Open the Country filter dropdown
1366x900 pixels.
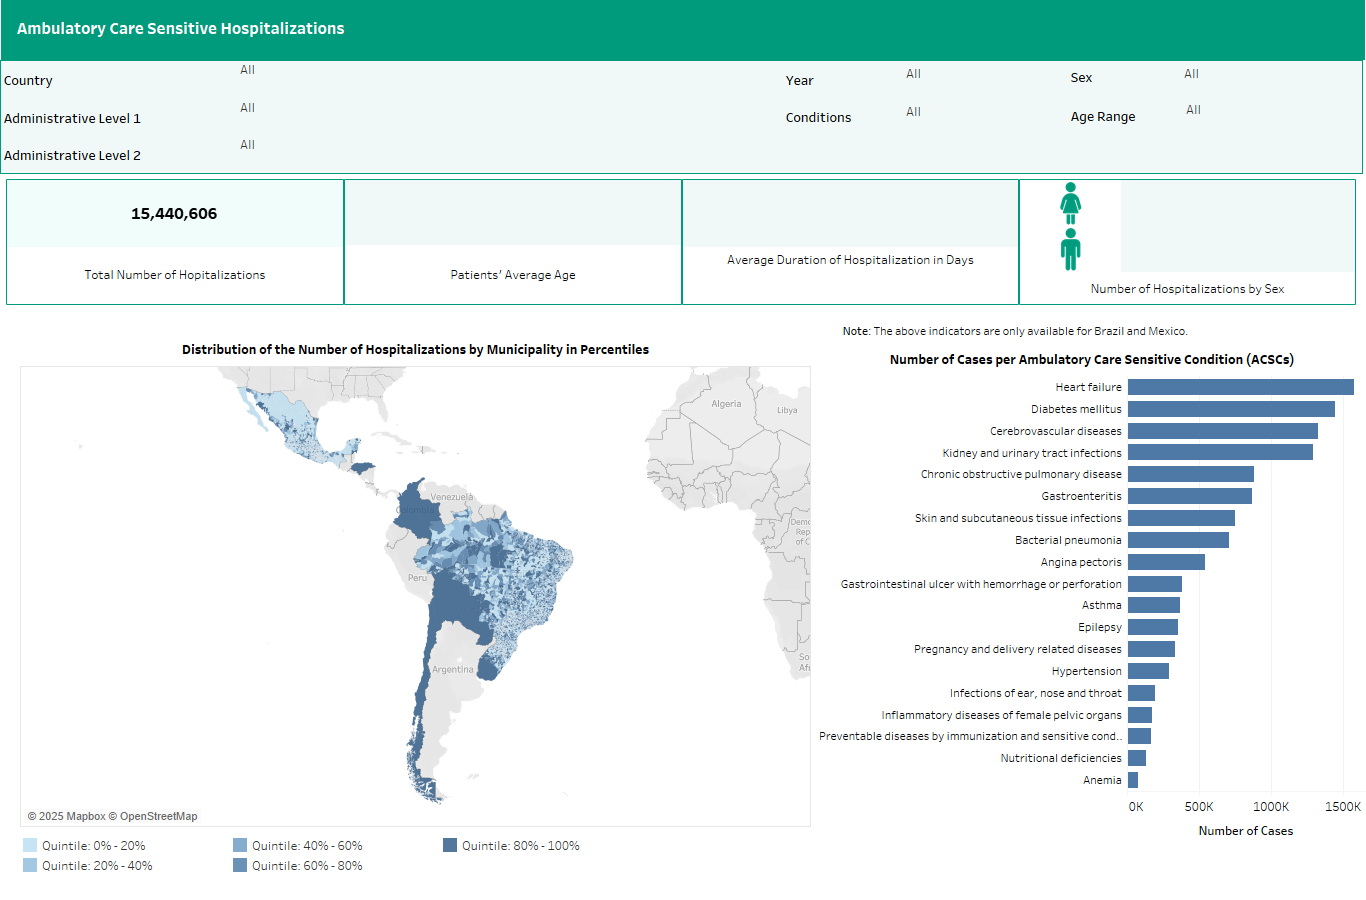247,70
